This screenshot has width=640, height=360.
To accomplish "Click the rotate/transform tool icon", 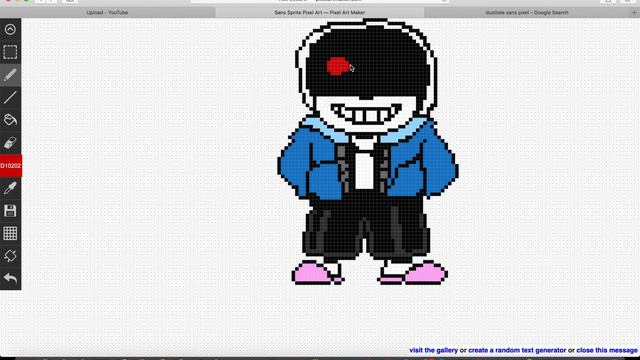I will tap(10, 256).
